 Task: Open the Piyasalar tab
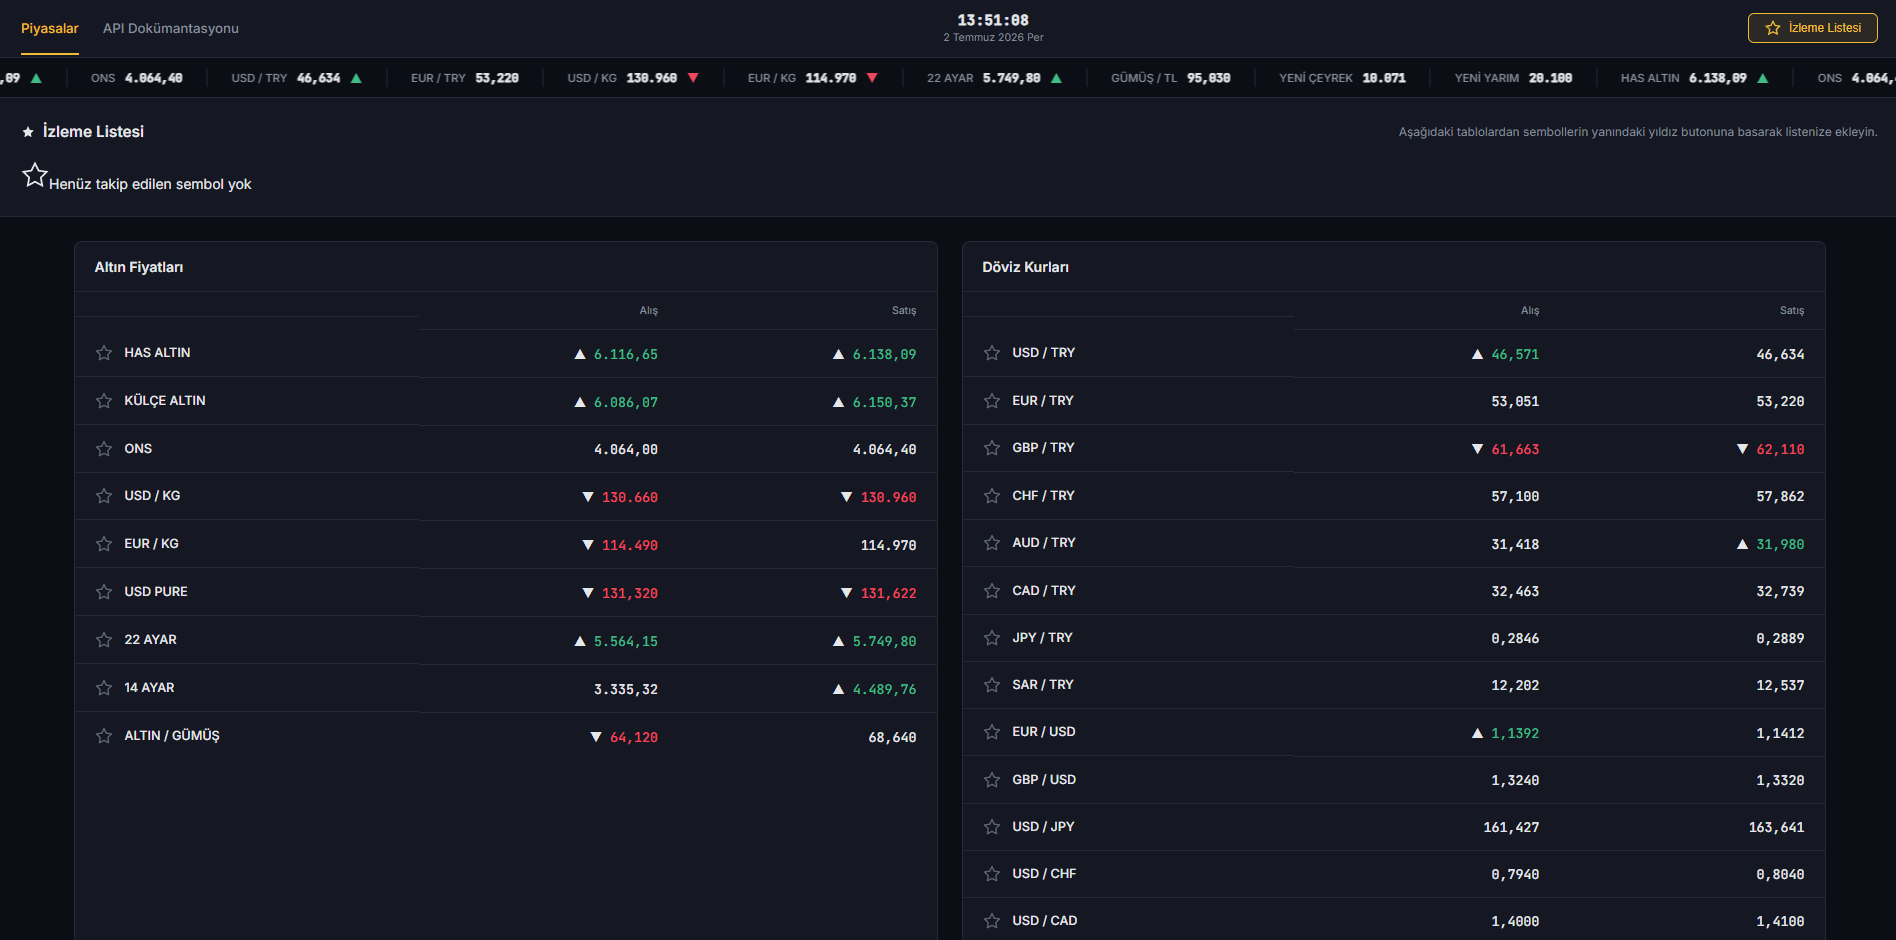tap(50, 28)
